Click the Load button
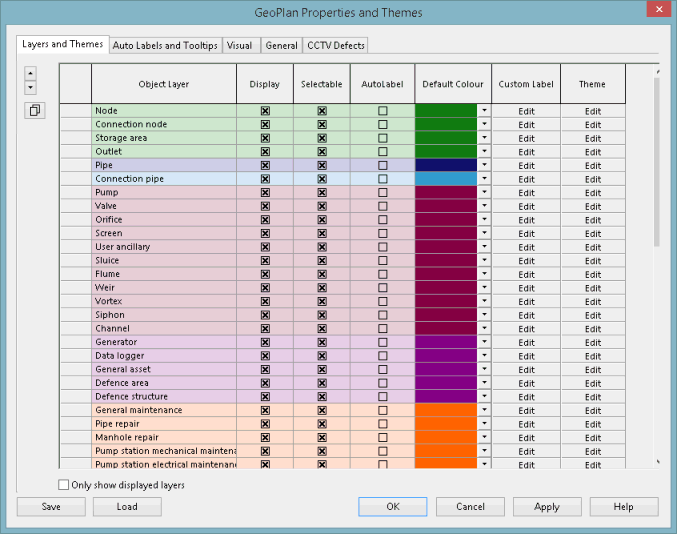Image resolution: width=677 pixels, height=534 pixels. point(127,506)
